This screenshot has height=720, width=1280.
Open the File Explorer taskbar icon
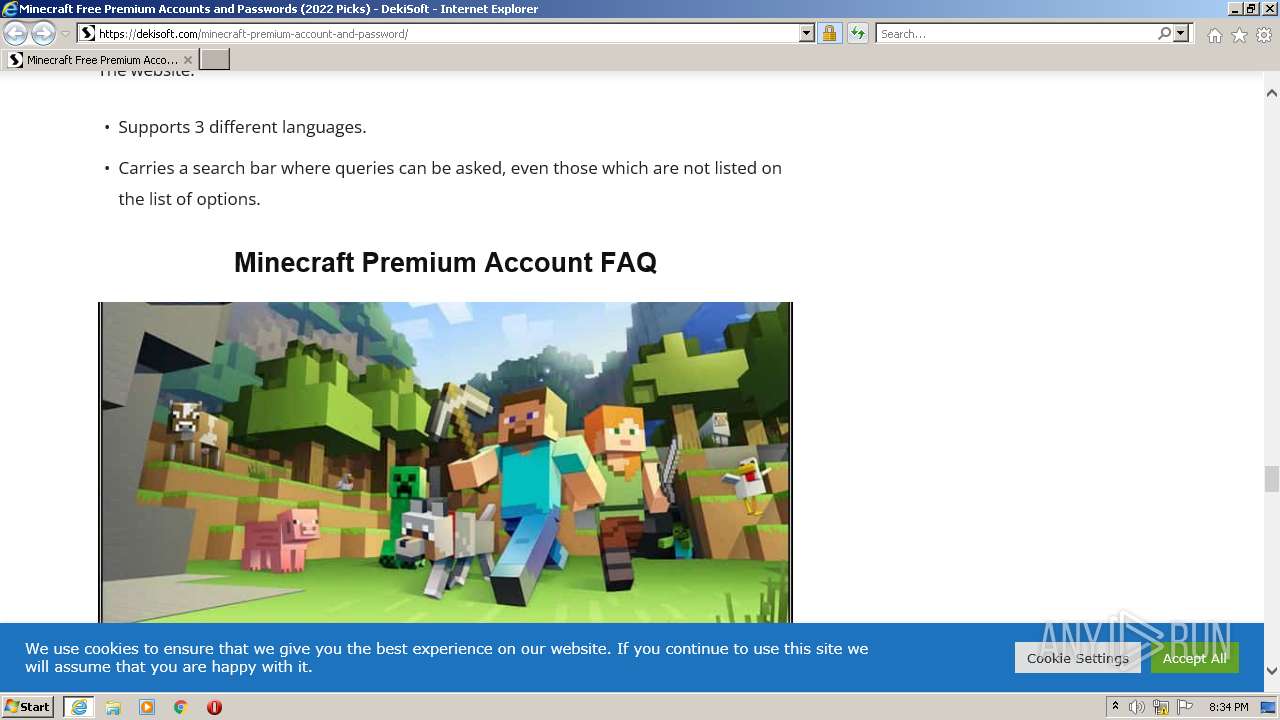click(x=113, y=707)
